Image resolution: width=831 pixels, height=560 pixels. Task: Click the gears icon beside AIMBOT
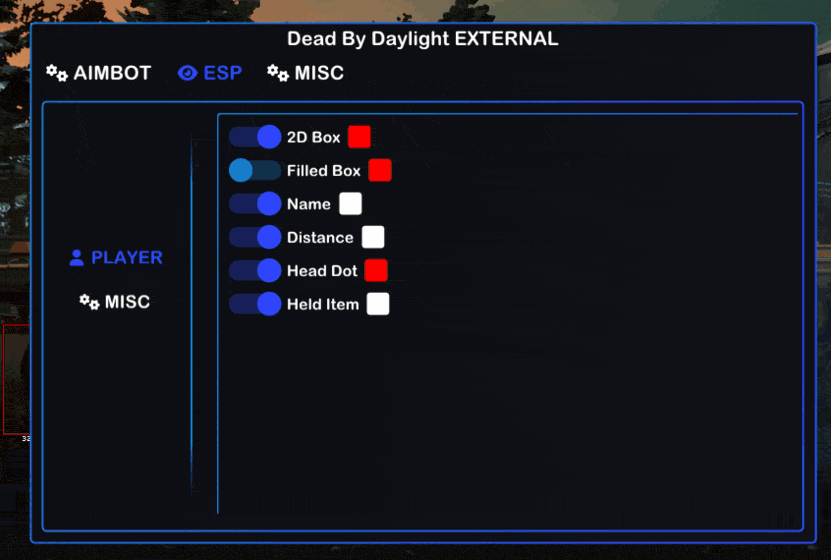(57, 73)
